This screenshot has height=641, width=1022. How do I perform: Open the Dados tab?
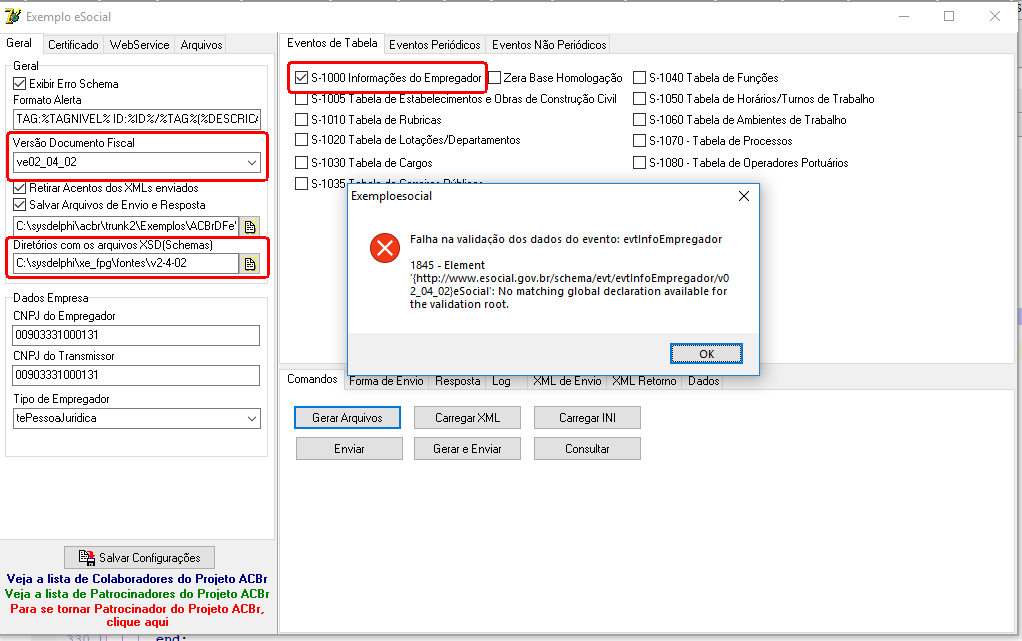coord(704,381)
